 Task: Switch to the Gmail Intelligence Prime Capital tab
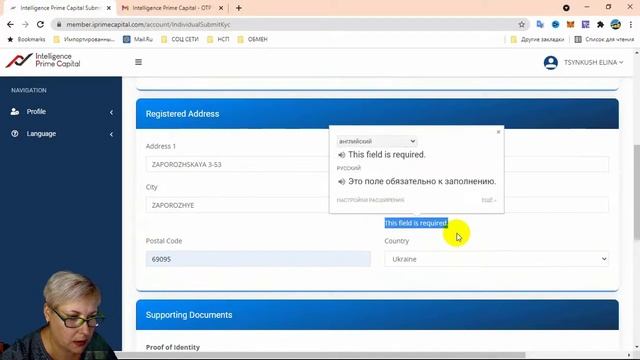coord(171,8)
